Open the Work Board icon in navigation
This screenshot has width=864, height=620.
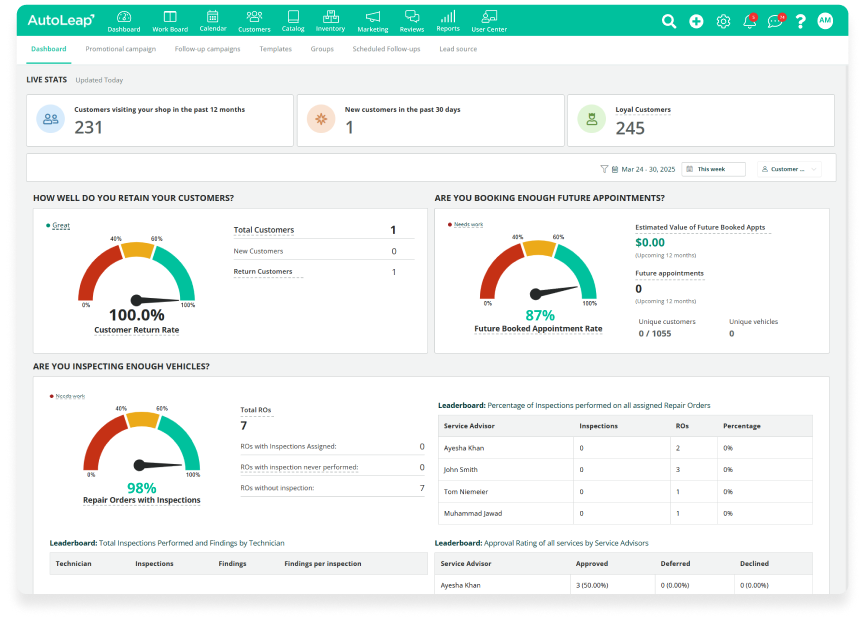coord(170,17)
